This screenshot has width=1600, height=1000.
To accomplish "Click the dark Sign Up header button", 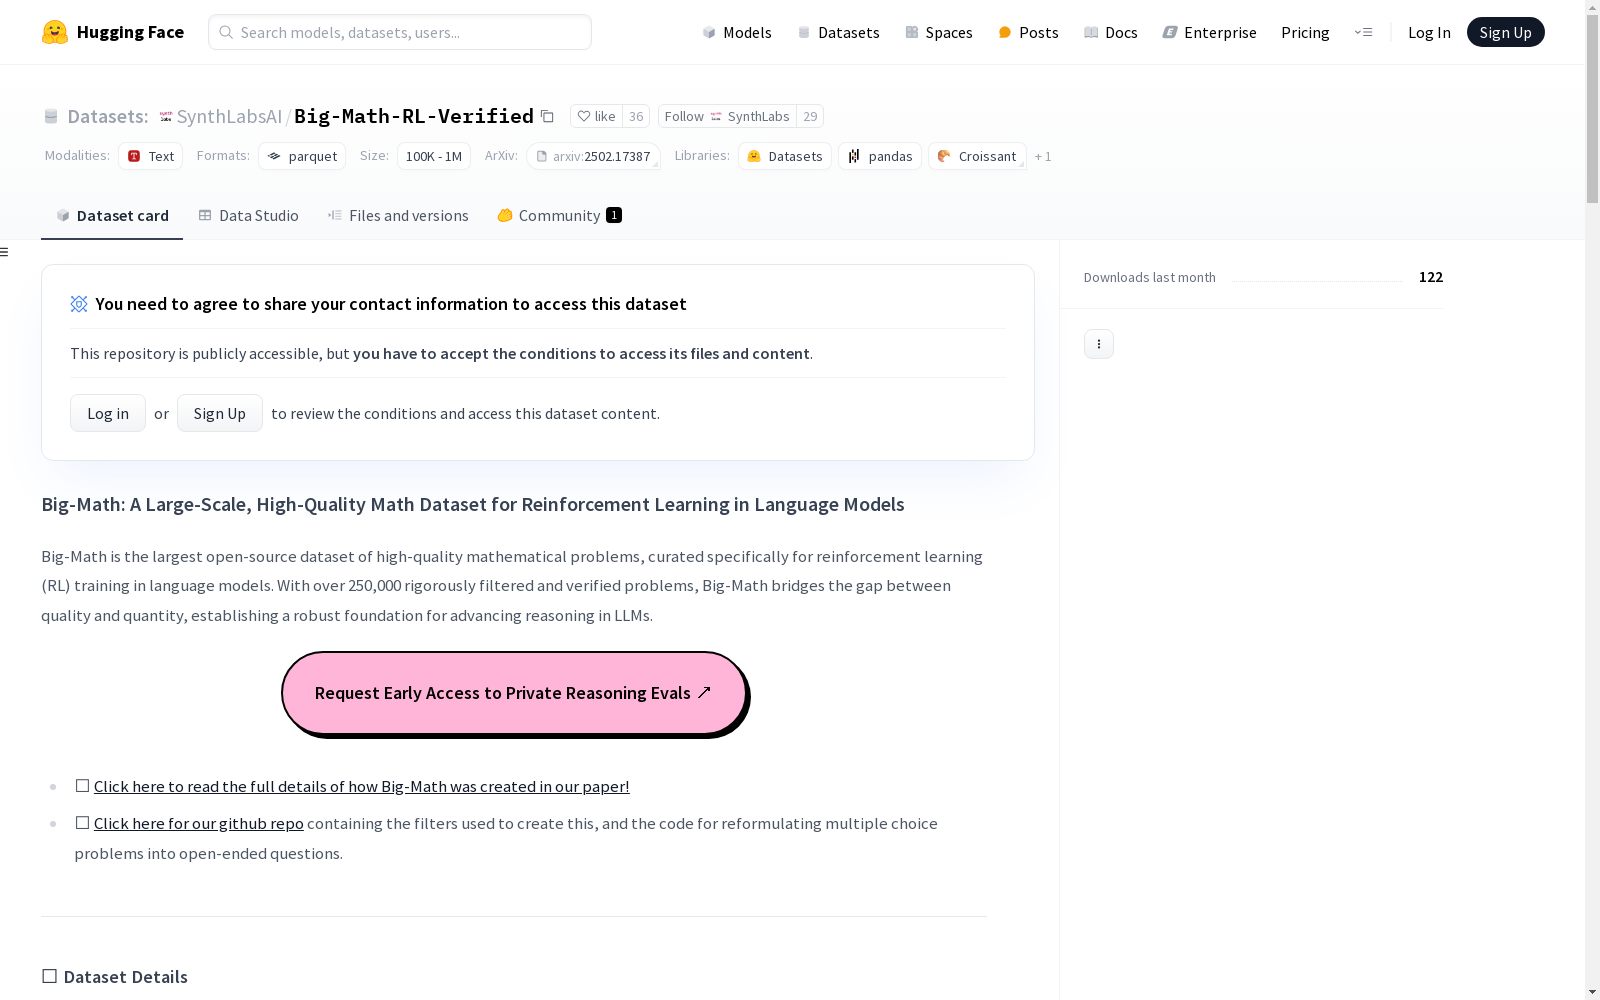I will 1505,32.
